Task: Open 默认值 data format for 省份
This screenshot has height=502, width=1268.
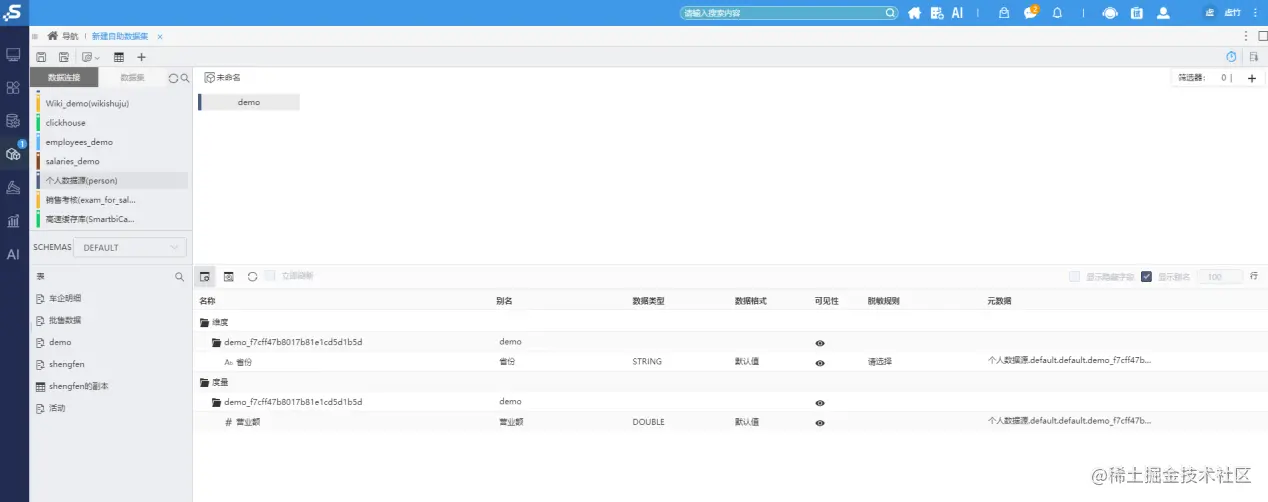Action: coord(746,362)
